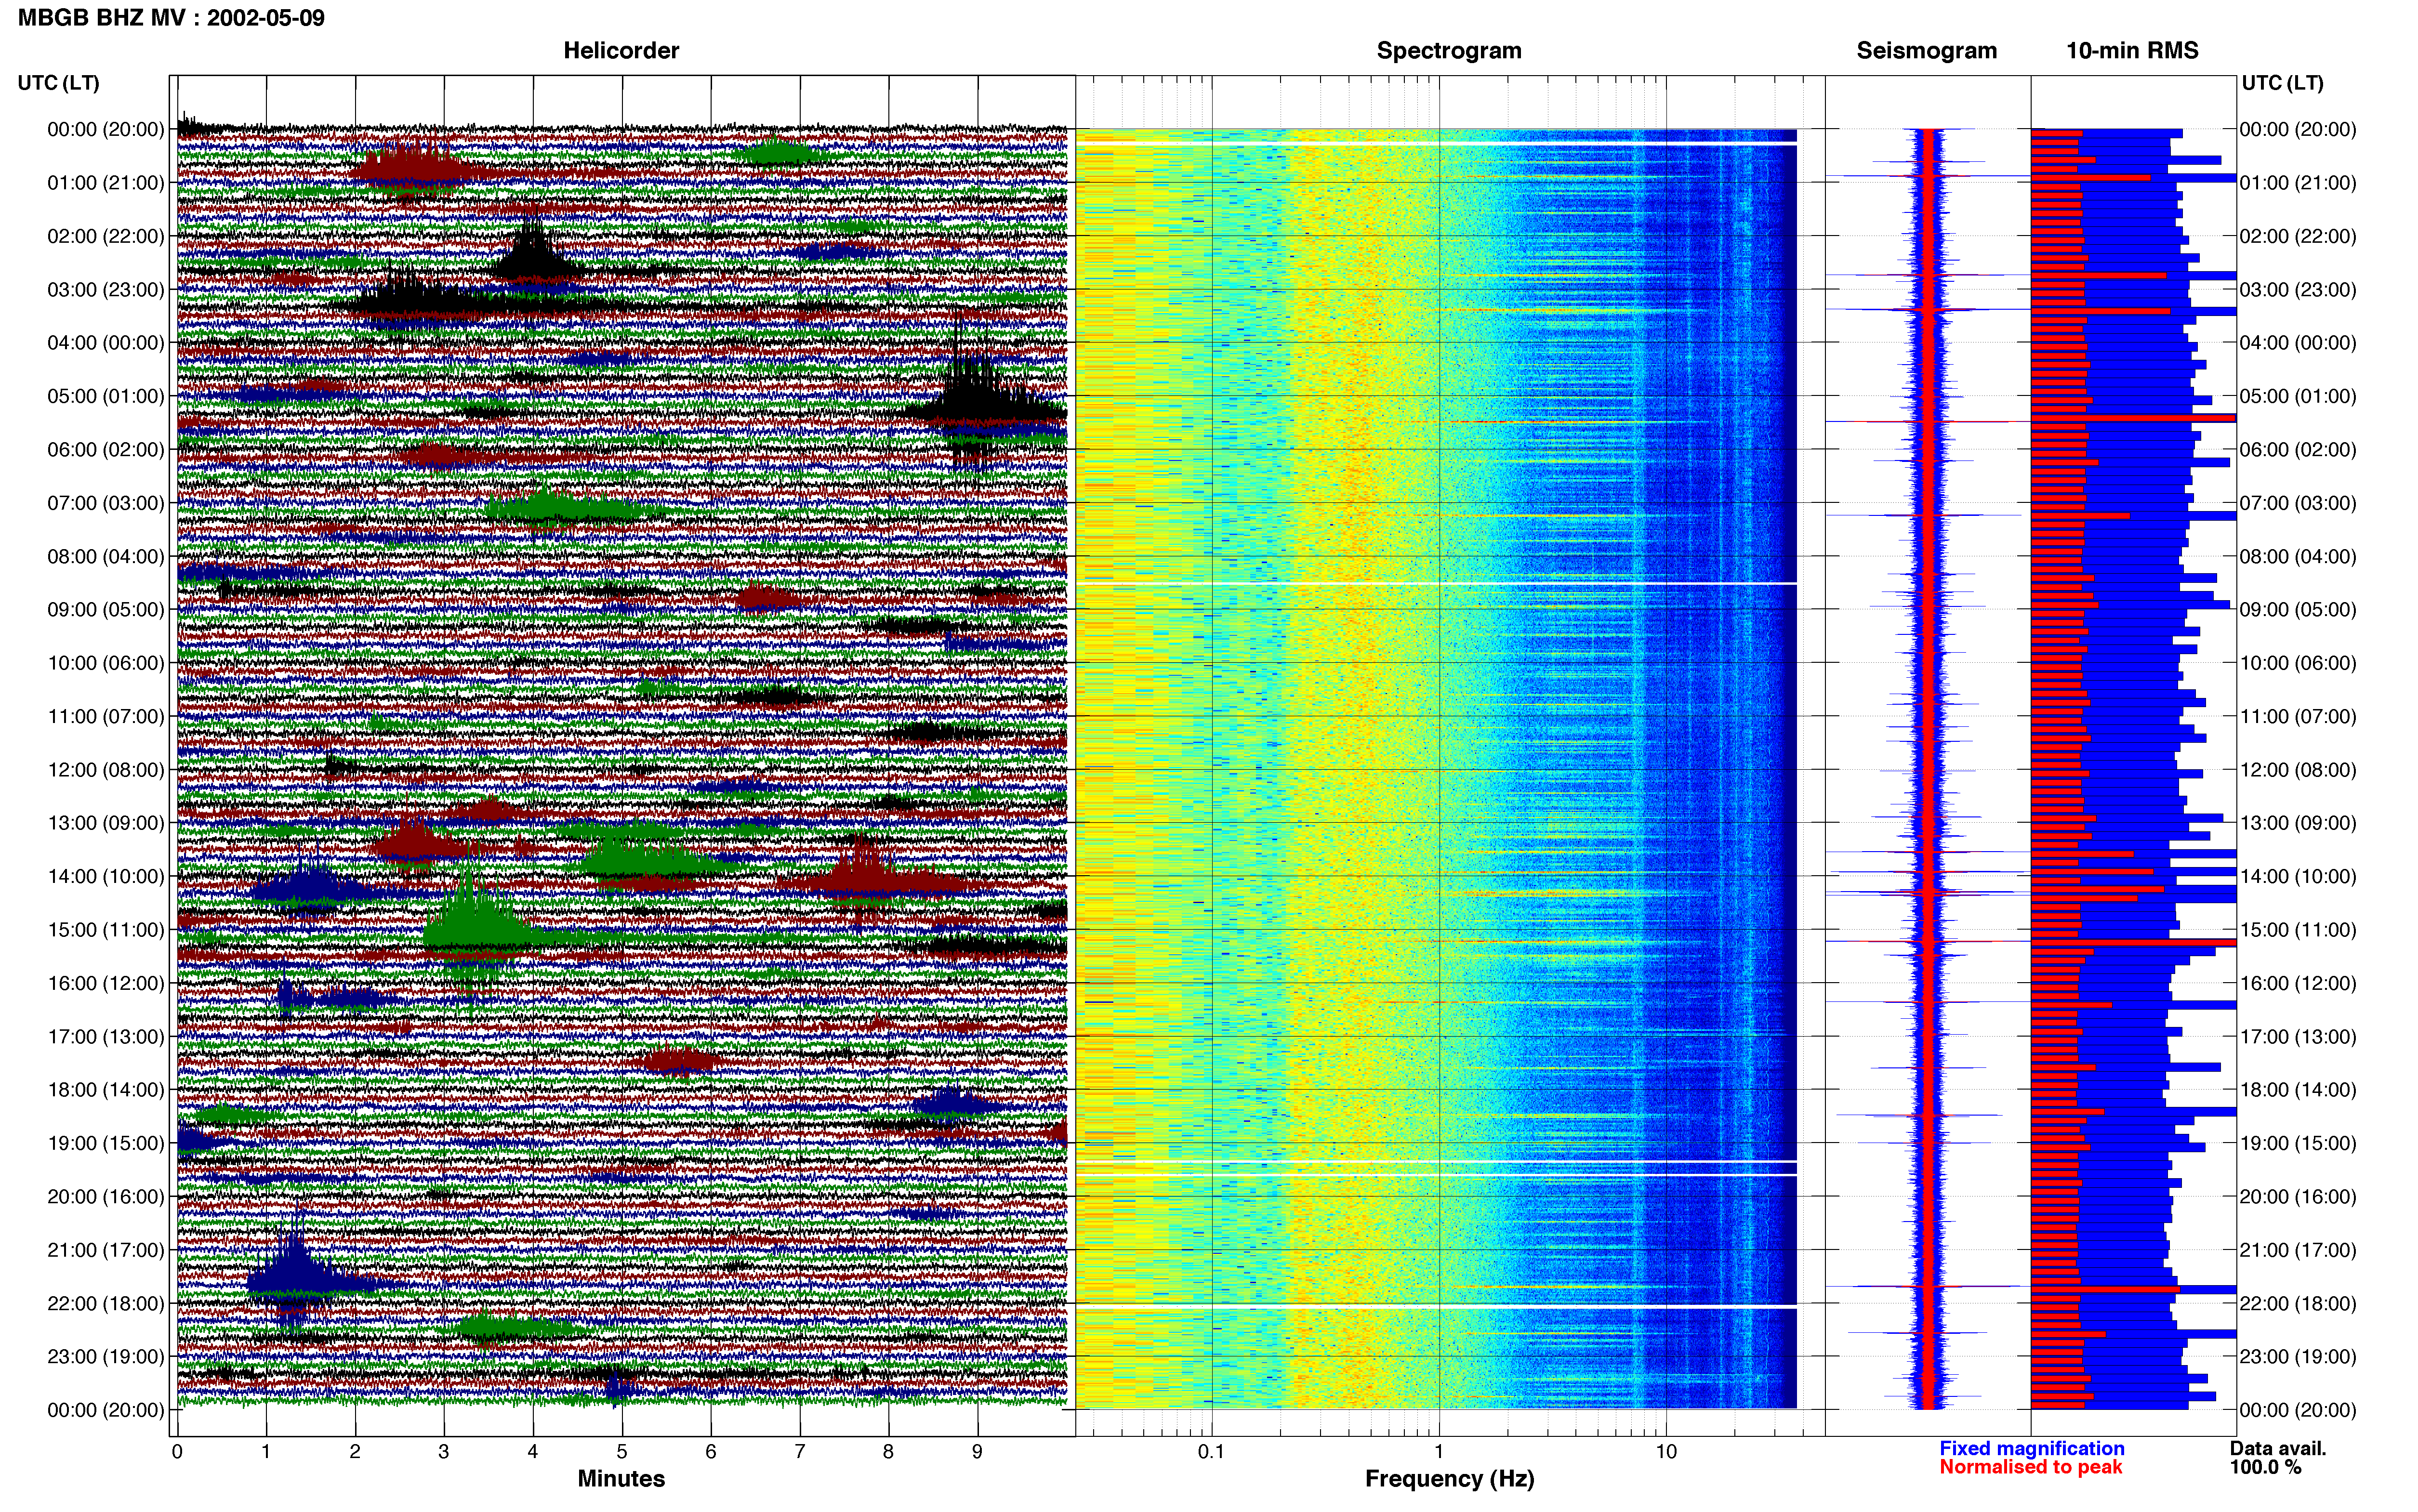The image size is (2418, 1512).
Task: Select the 'Helicorder' panel heading
Action: (x=621, y=50)
